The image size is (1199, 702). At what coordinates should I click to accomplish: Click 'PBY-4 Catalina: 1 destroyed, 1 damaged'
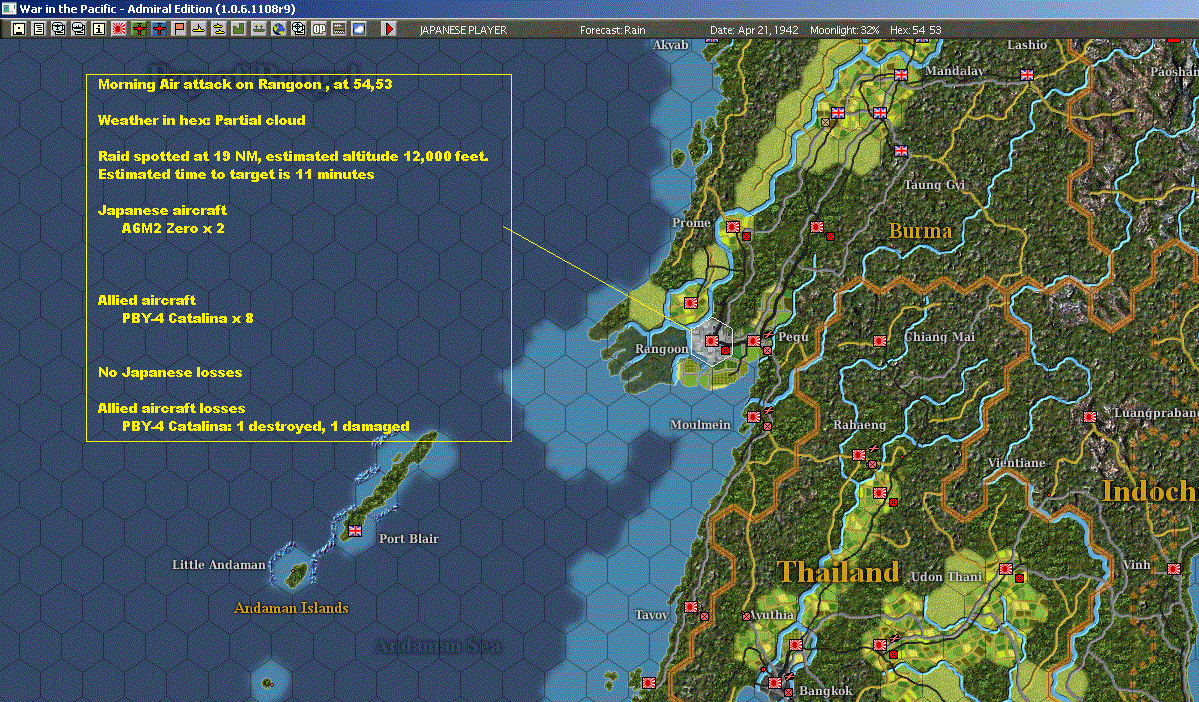(265, 426)
